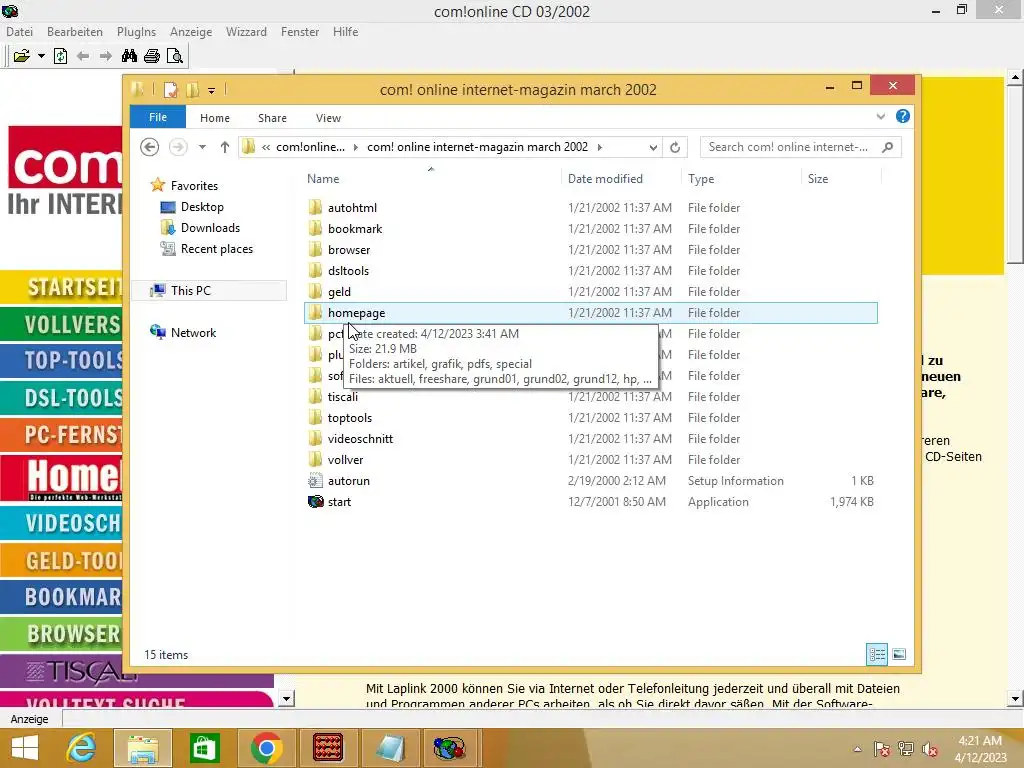Open the Bearbeiten menu

click(x=74, y=32)
